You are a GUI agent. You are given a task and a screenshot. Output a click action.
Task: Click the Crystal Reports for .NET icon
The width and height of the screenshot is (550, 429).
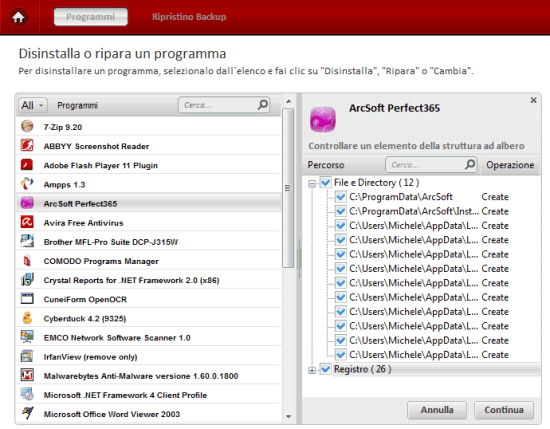(x=27, y=280)
